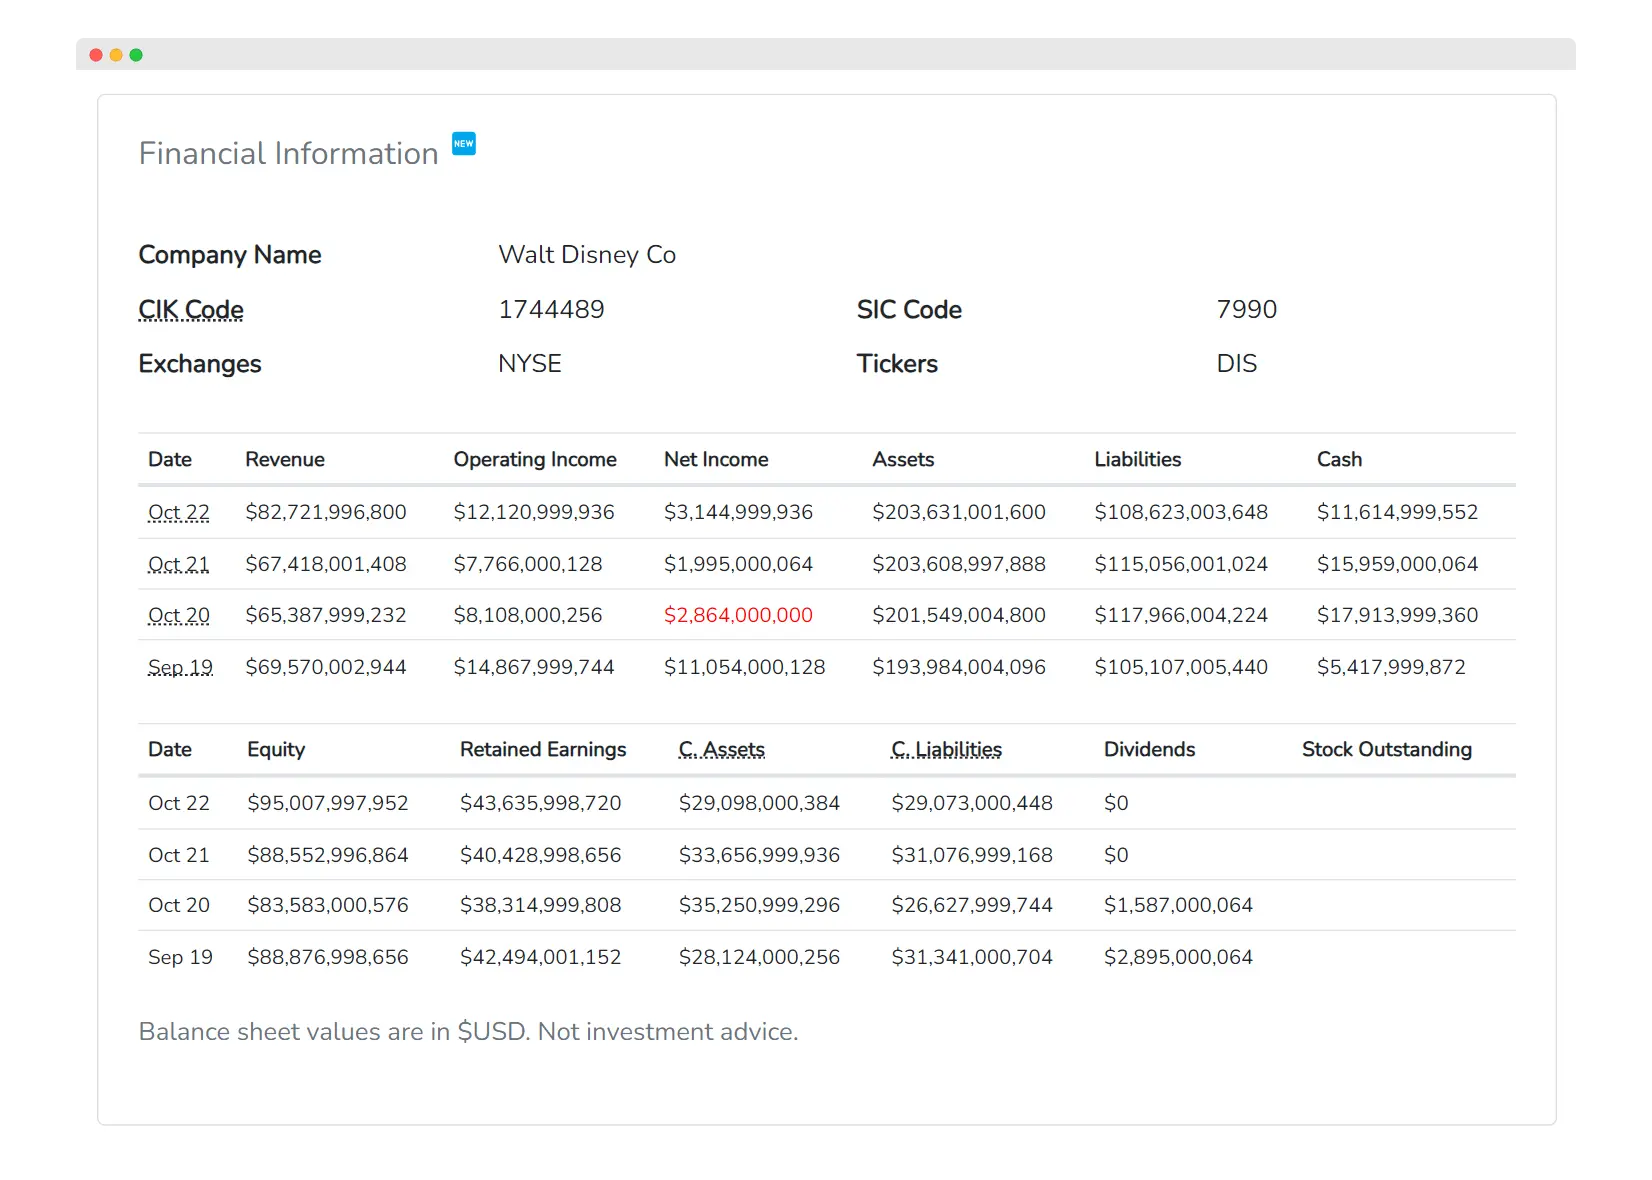The width and height of the screenshot is (1652, 1180).
Task: Select cash value $5,417,999,872
Action: [x=1391, y=667]
